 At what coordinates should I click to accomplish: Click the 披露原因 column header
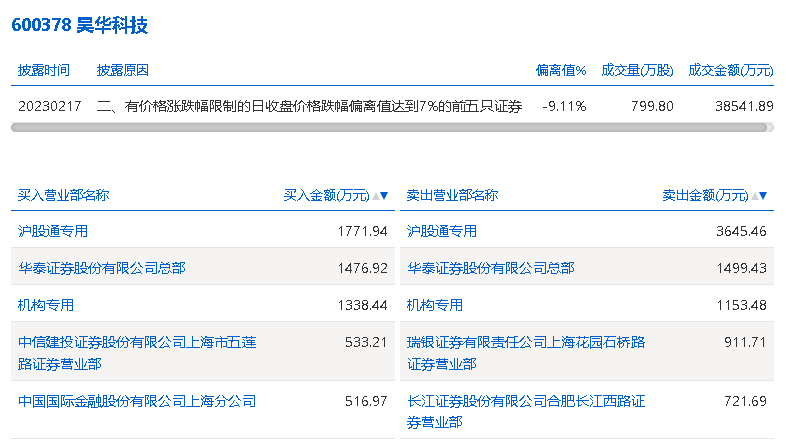(x=123, y=70)
